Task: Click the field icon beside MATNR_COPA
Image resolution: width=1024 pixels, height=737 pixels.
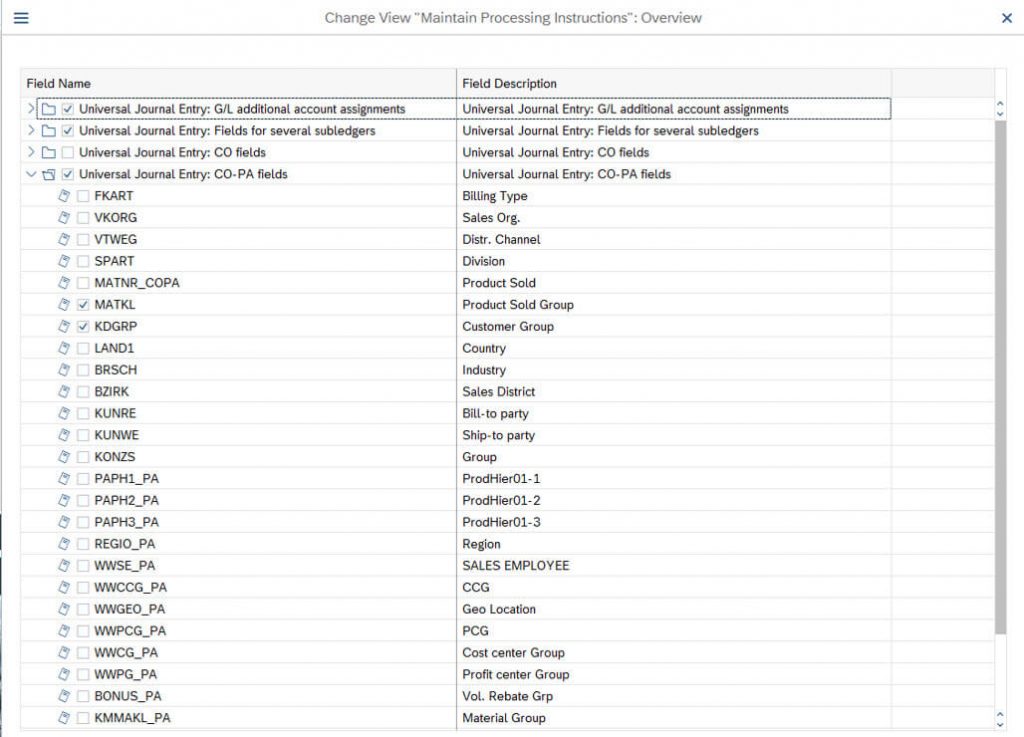Action: pyautogui.click(x=64, y=283)
